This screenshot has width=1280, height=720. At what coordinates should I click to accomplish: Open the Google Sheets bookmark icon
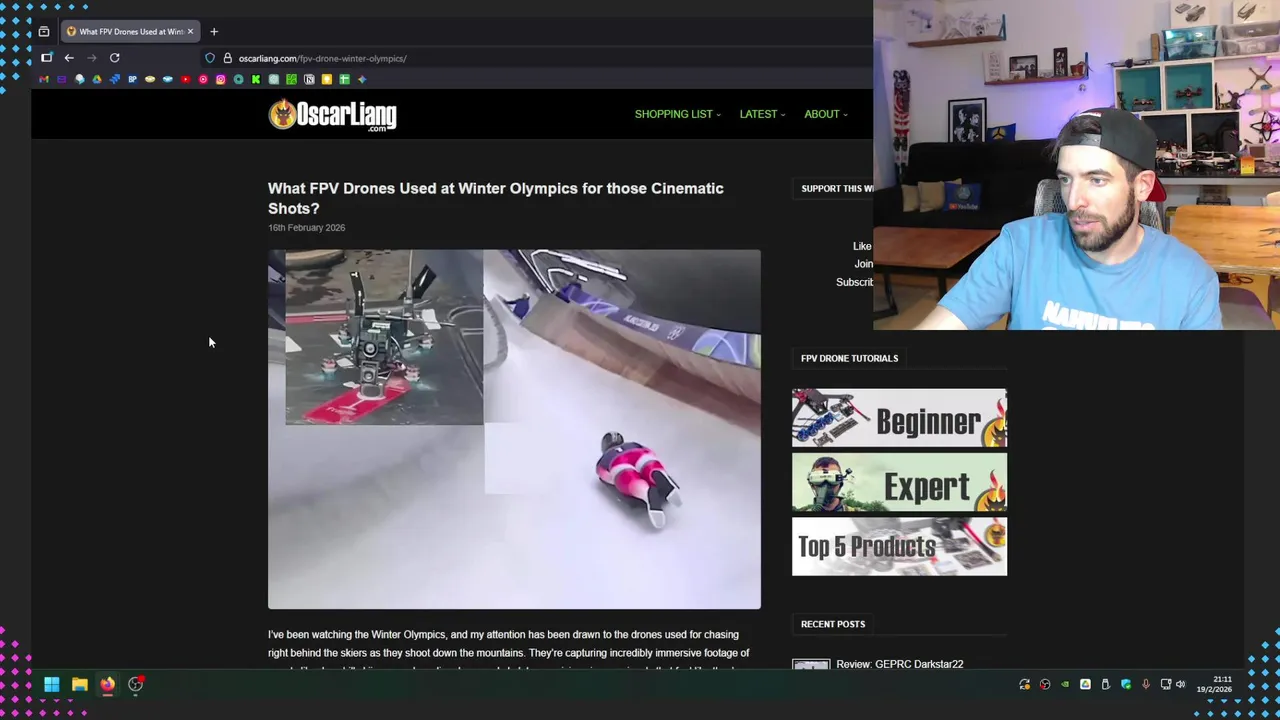click(x=344, y=79)
